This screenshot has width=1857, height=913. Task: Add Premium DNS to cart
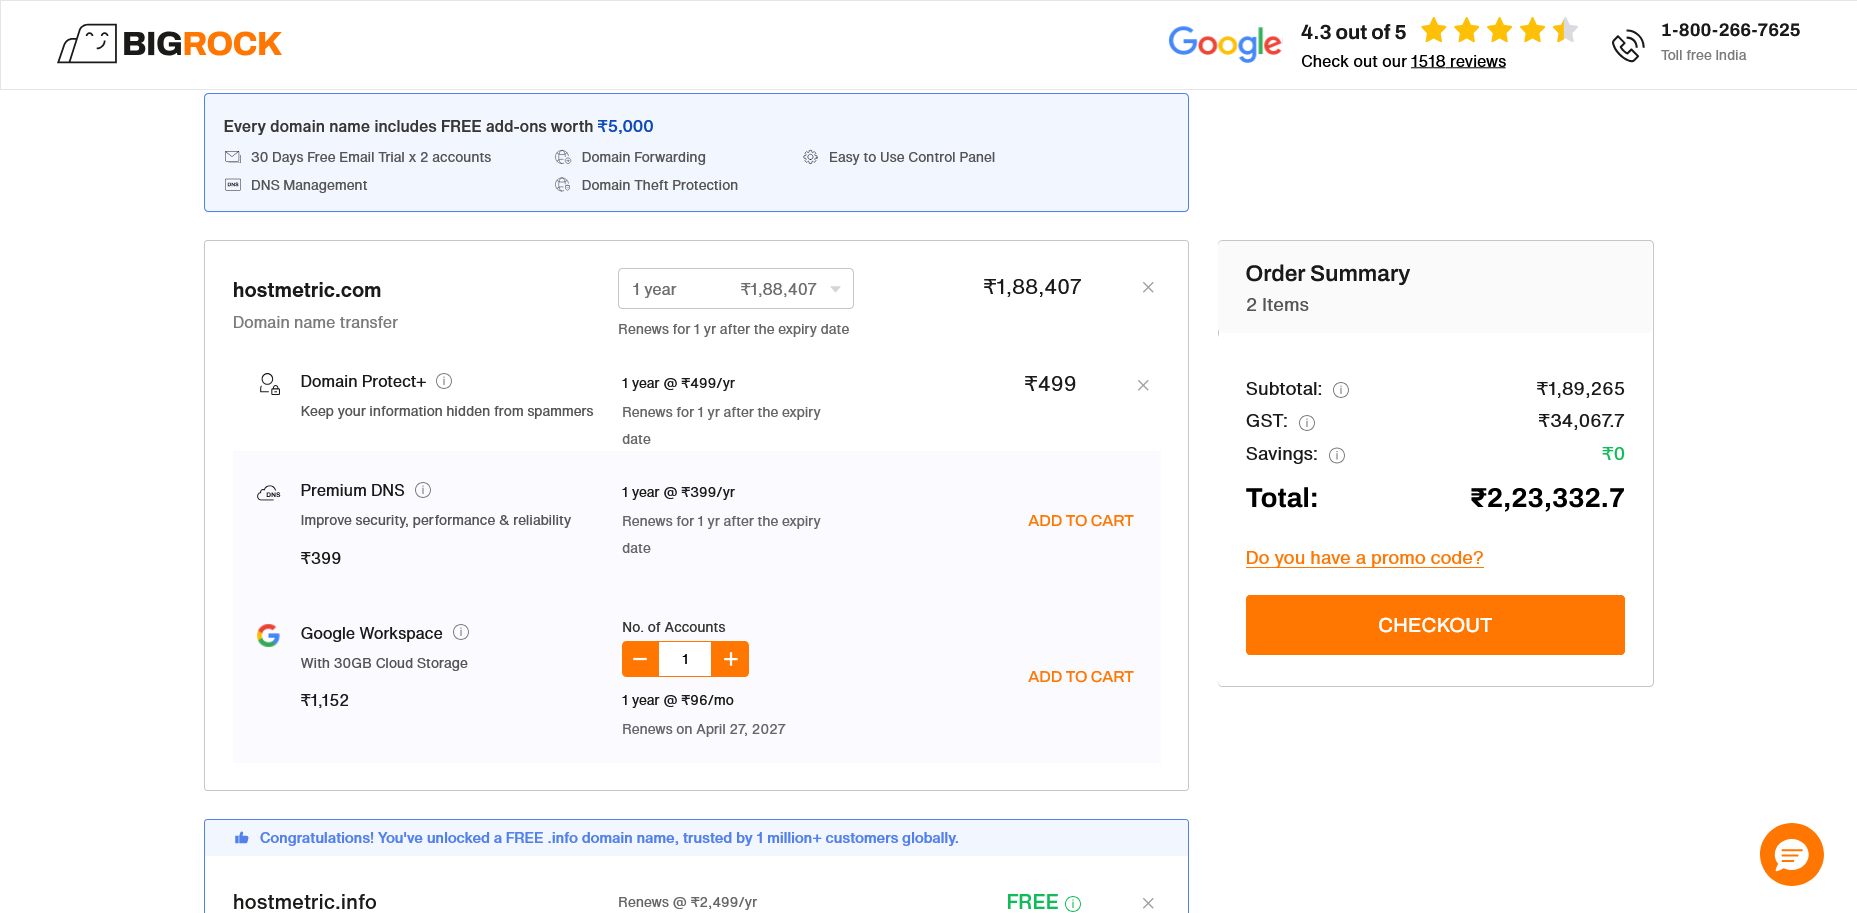point(1080,521)
